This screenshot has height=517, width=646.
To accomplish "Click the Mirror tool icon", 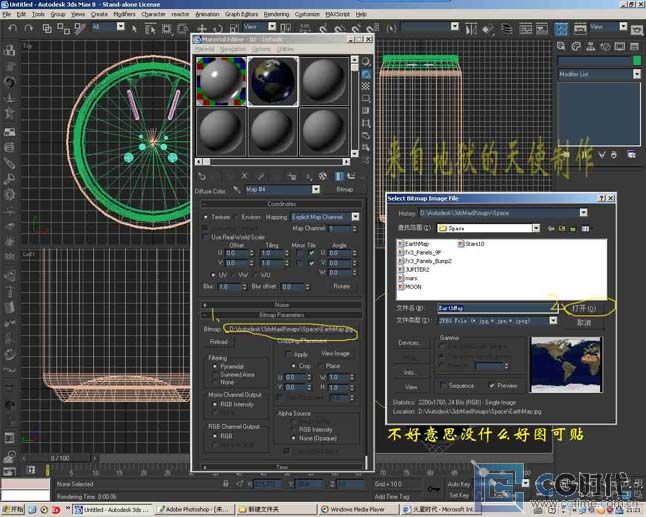I will [470, 29].
